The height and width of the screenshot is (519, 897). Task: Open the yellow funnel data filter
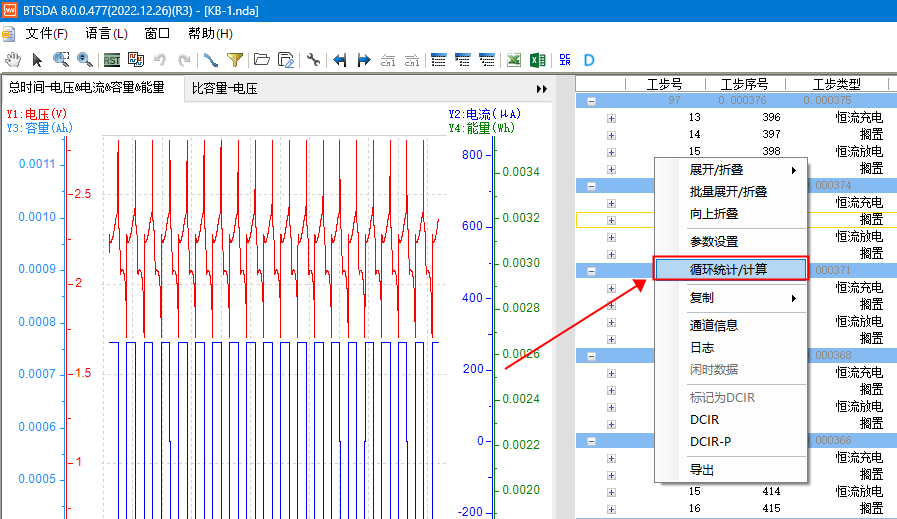[x=235, y=60]
